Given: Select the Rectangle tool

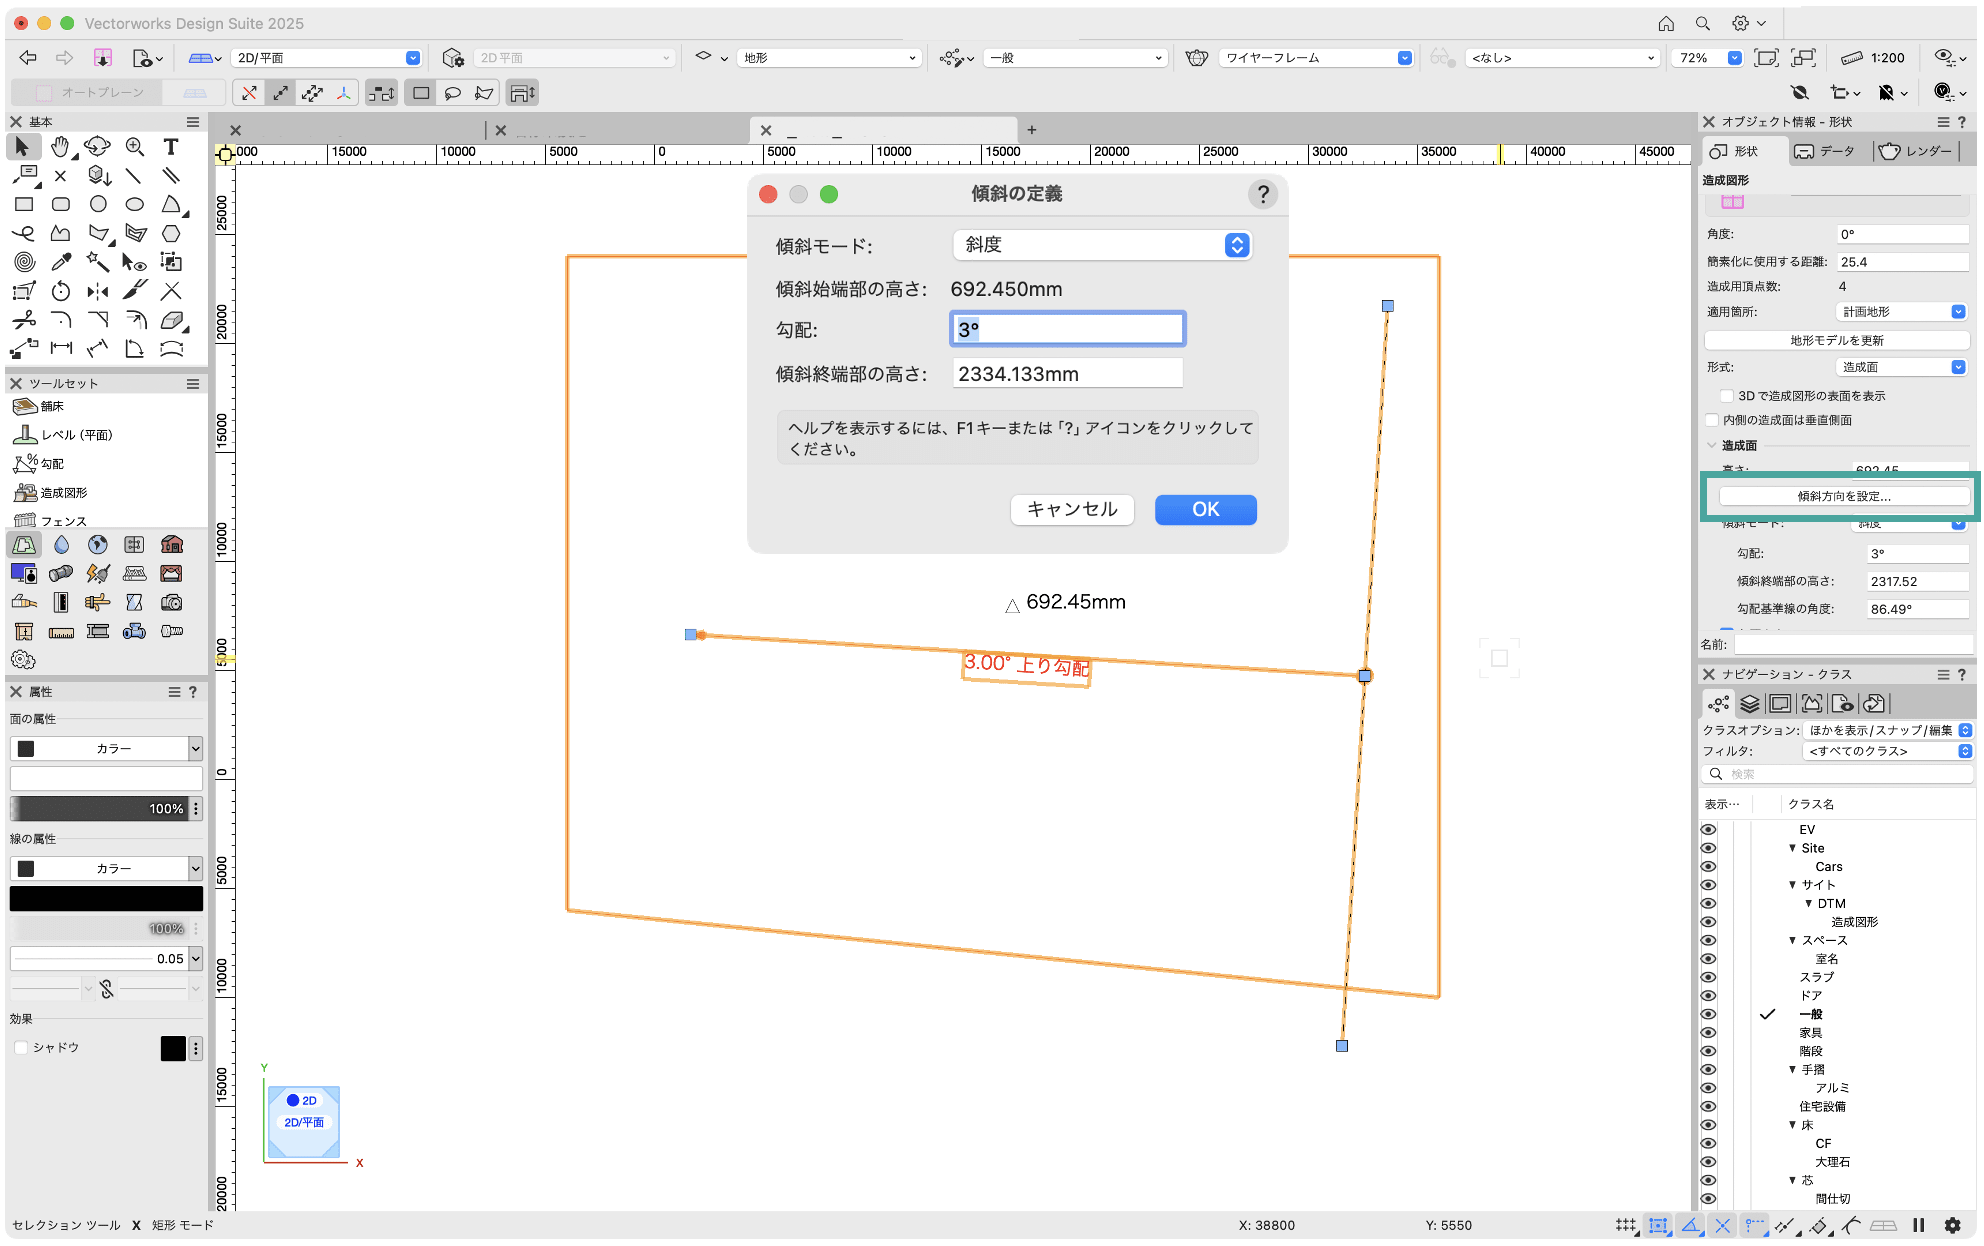Looking at the screenshot, I should coord(24,204).
